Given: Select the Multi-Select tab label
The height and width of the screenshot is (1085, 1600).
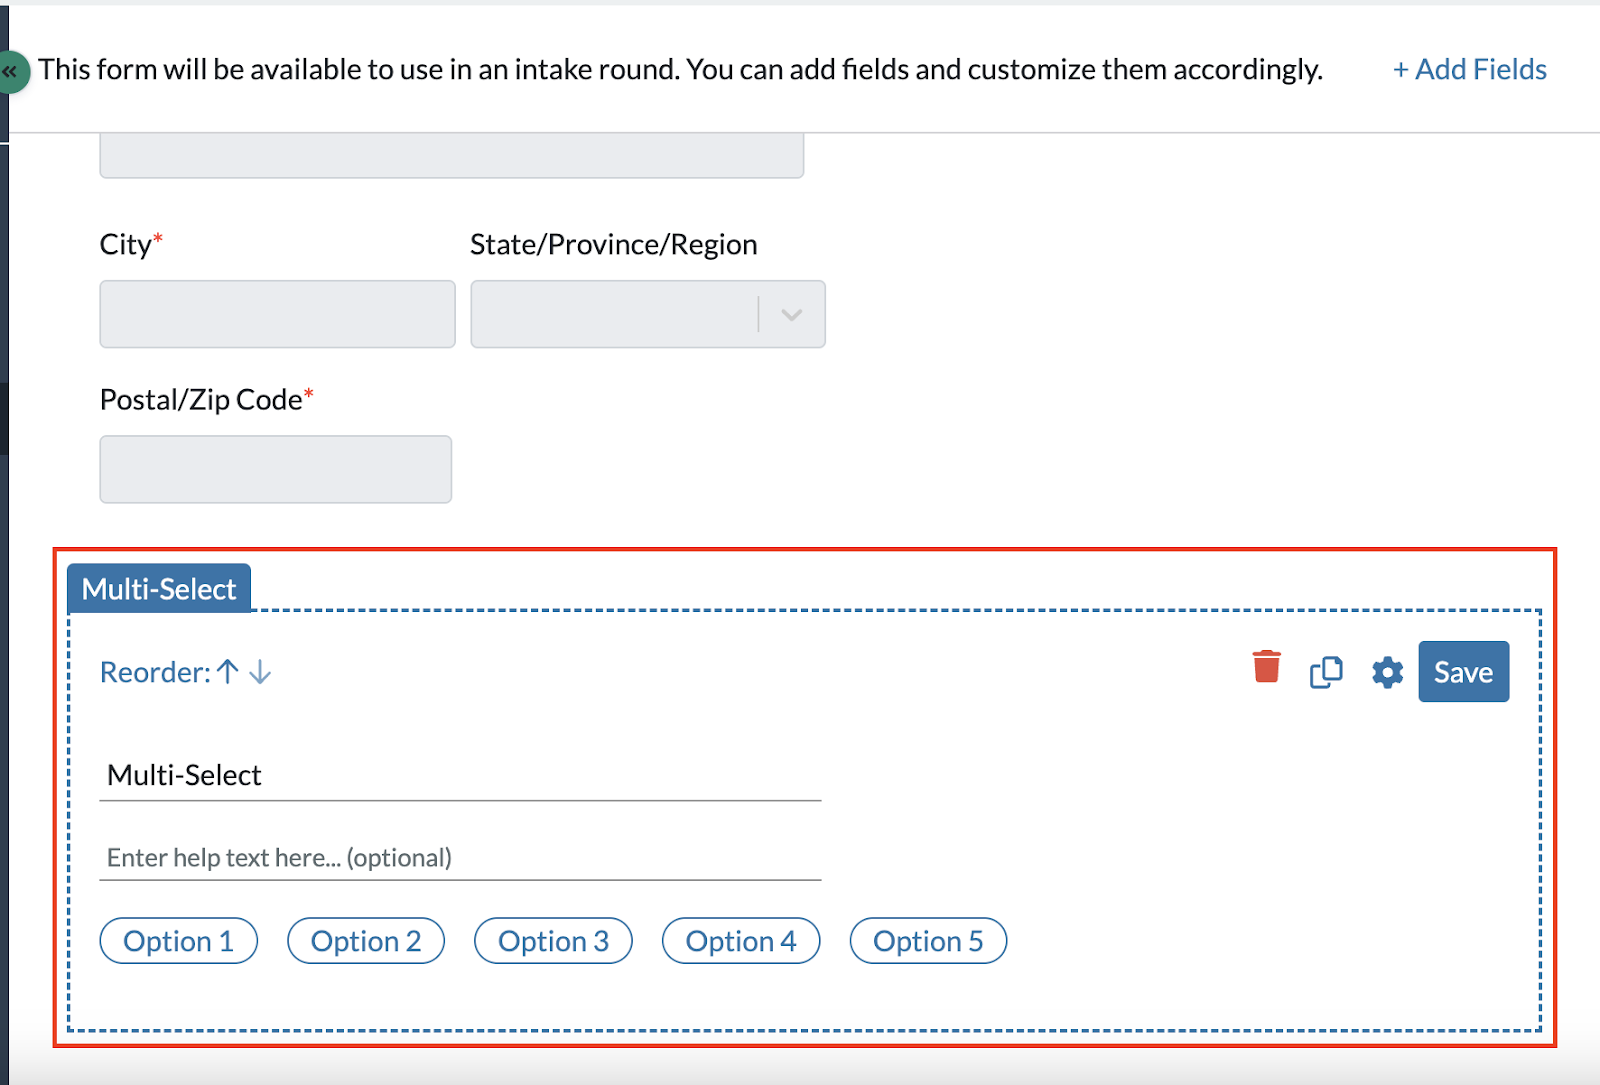Looking at the screenshot, I should 158,588.
